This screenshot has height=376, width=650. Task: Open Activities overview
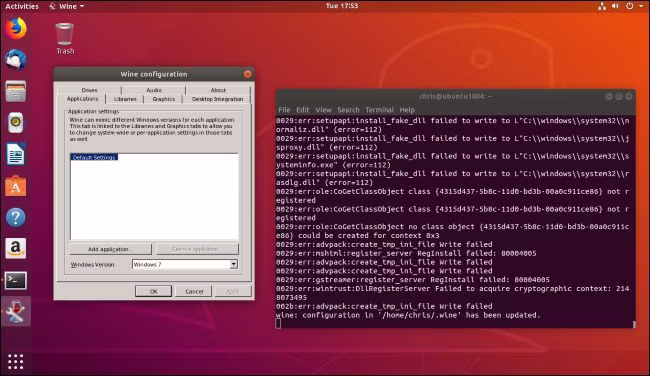[x=22, y=6]
